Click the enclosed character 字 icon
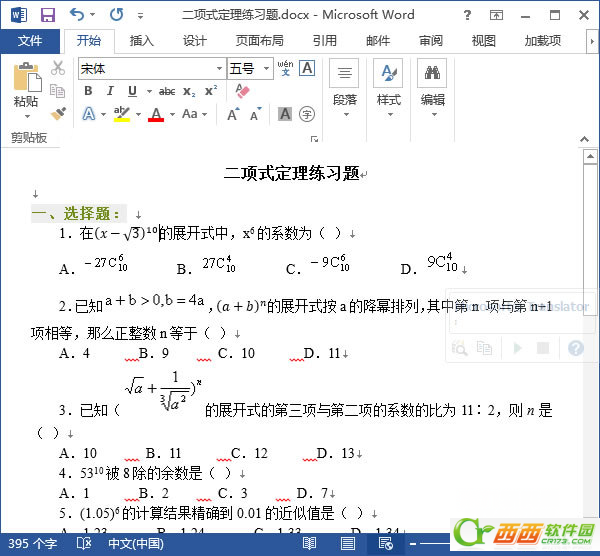The width and height of the screenshot is (600, 556). [x=307, y=114]
